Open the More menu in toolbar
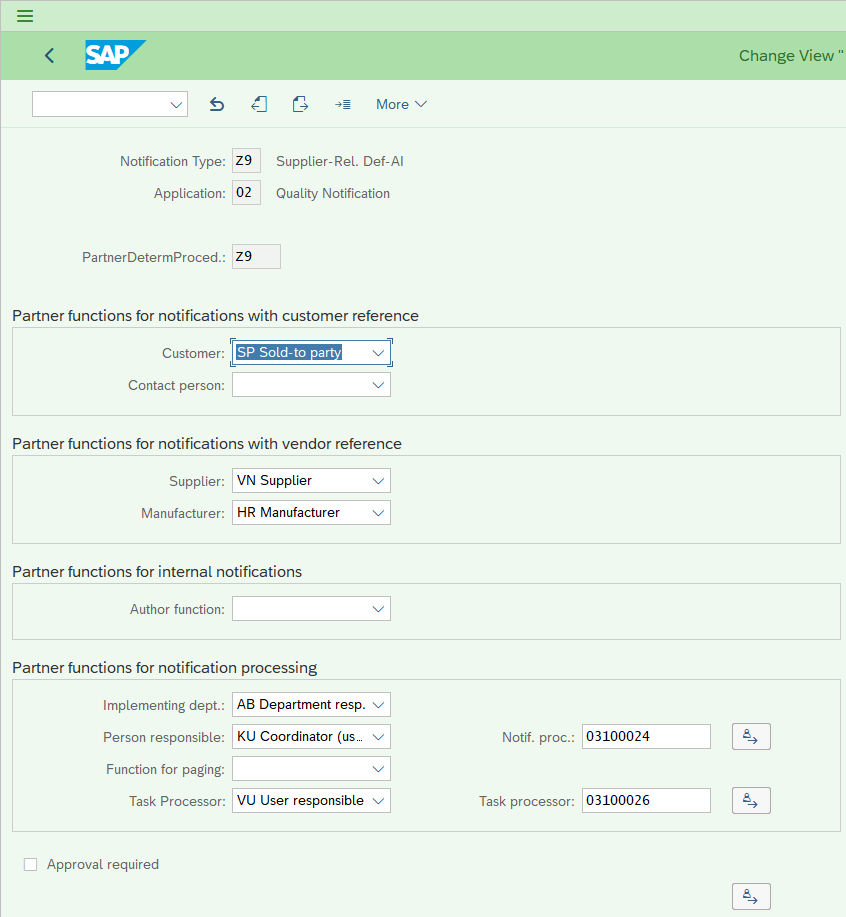Viewport: 846px width, 917px height. 401,104
